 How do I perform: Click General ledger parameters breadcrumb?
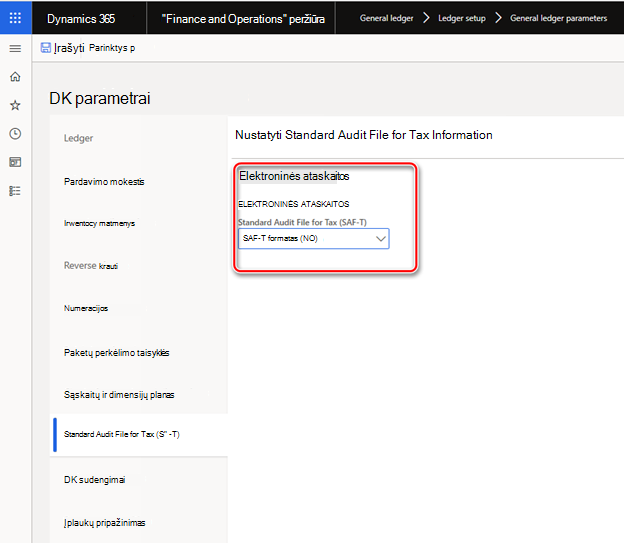pos(558,18)
